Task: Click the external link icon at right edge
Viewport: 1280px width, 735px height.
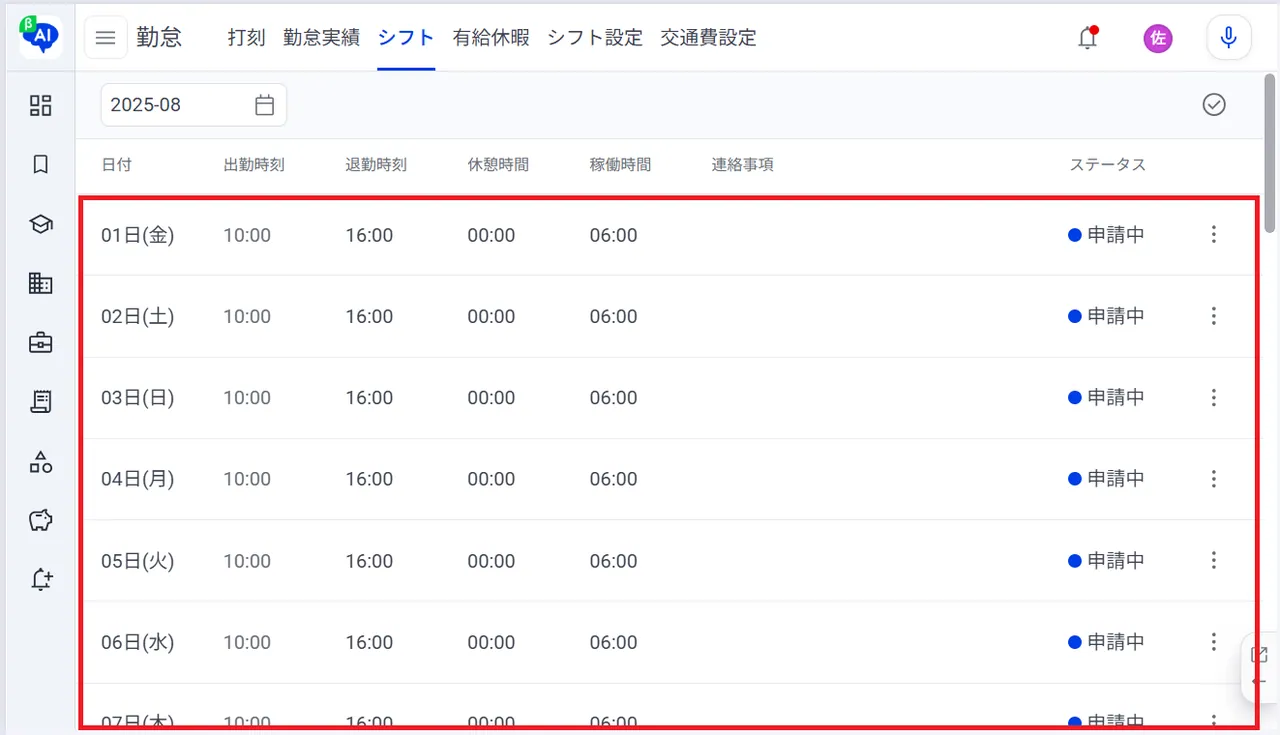Action: click(x=1260, y=655)
